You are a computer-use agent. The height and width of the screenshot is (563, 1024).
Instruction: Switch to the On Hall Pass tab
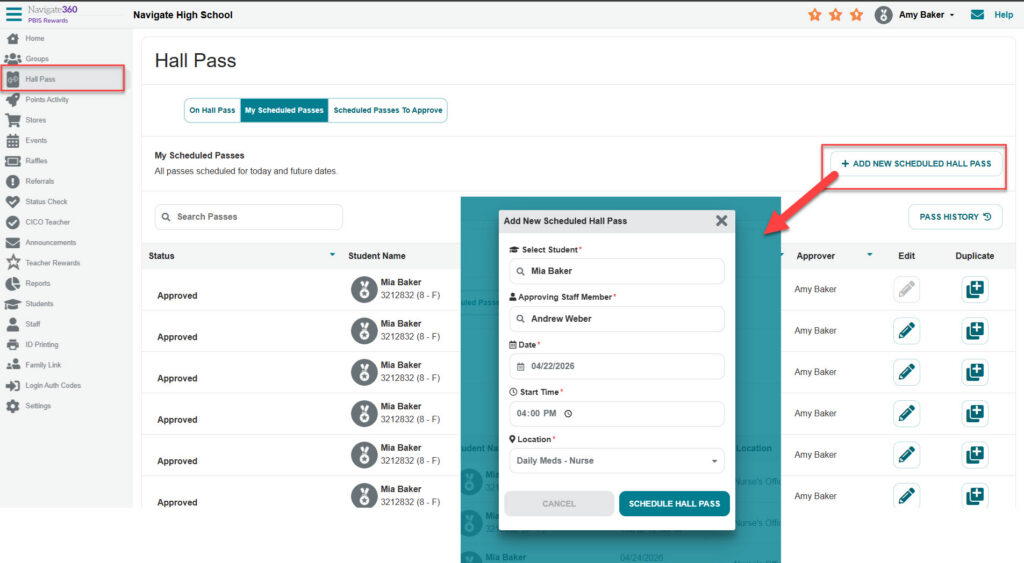coord(212,110)
